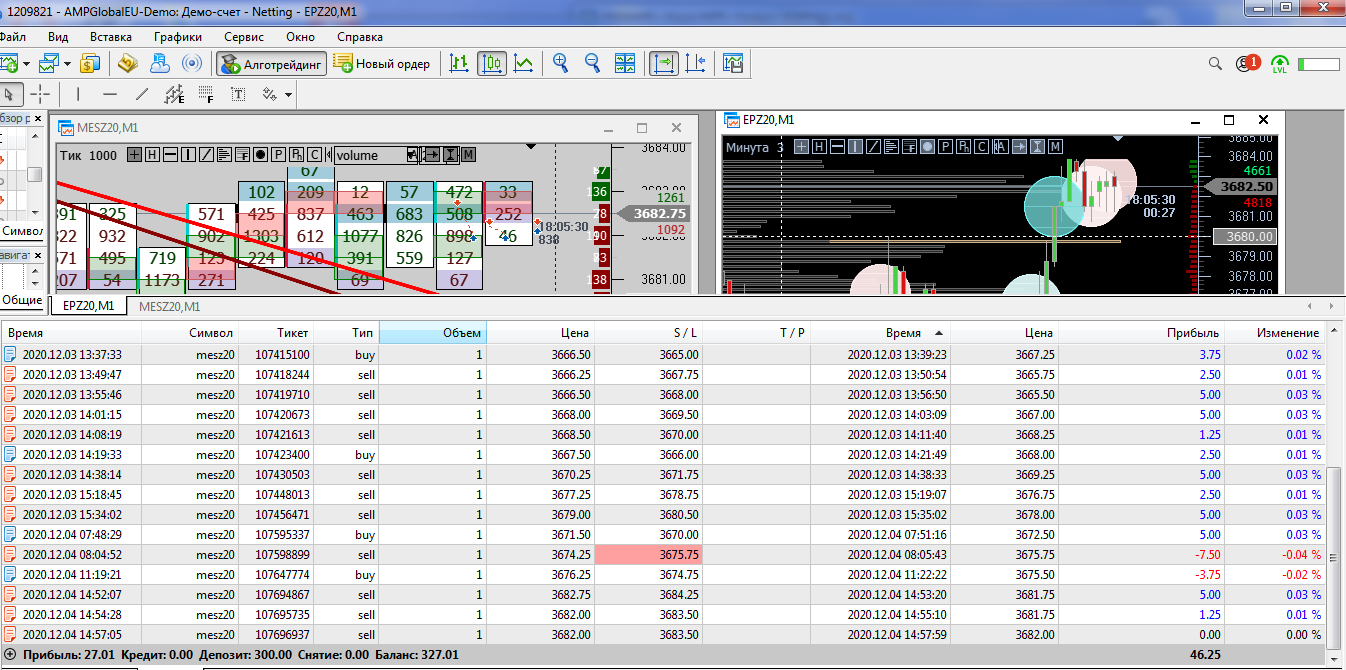Viewport: 1346px width, 670px height.
Task: Click the Новый ордер button
Action: coord(383,64)
